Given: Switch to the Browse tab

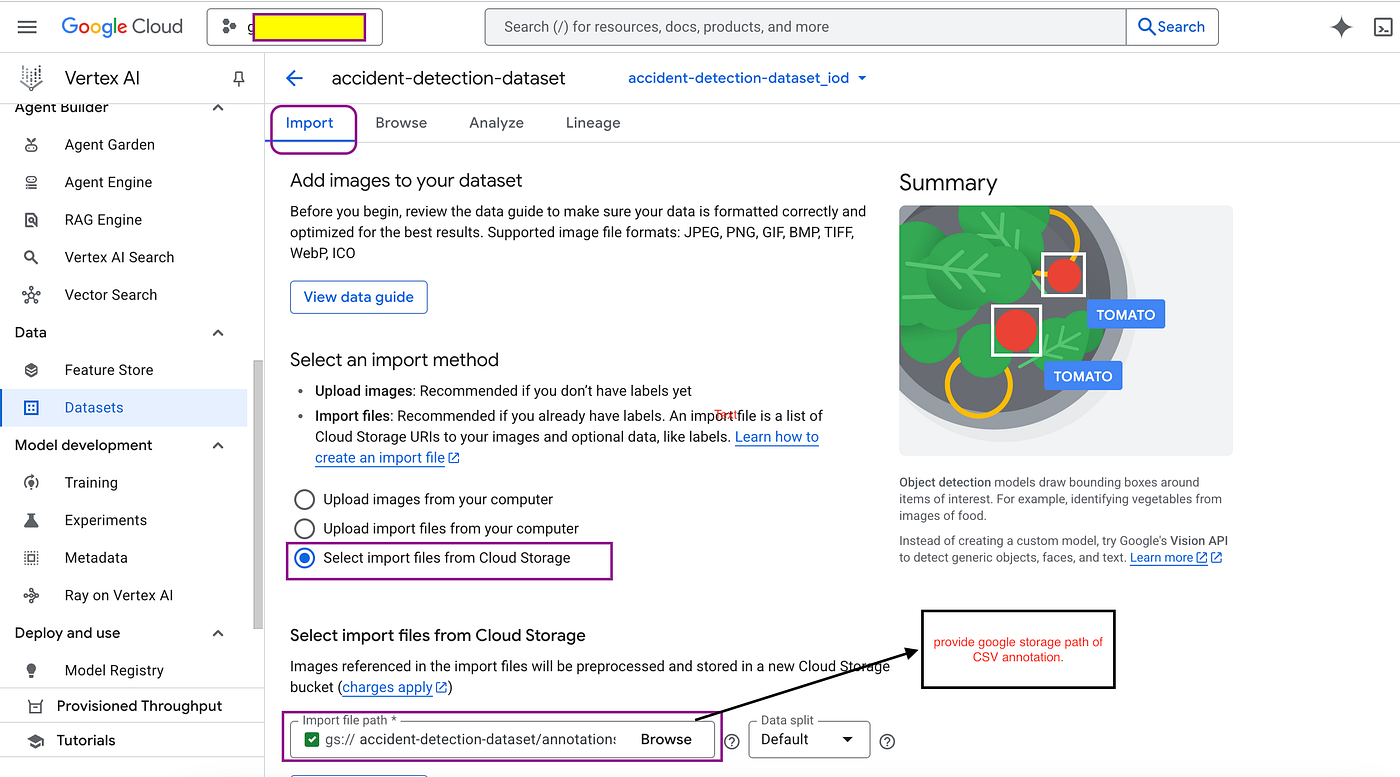Looking at the screenshot, I should [x=401, y=123].
